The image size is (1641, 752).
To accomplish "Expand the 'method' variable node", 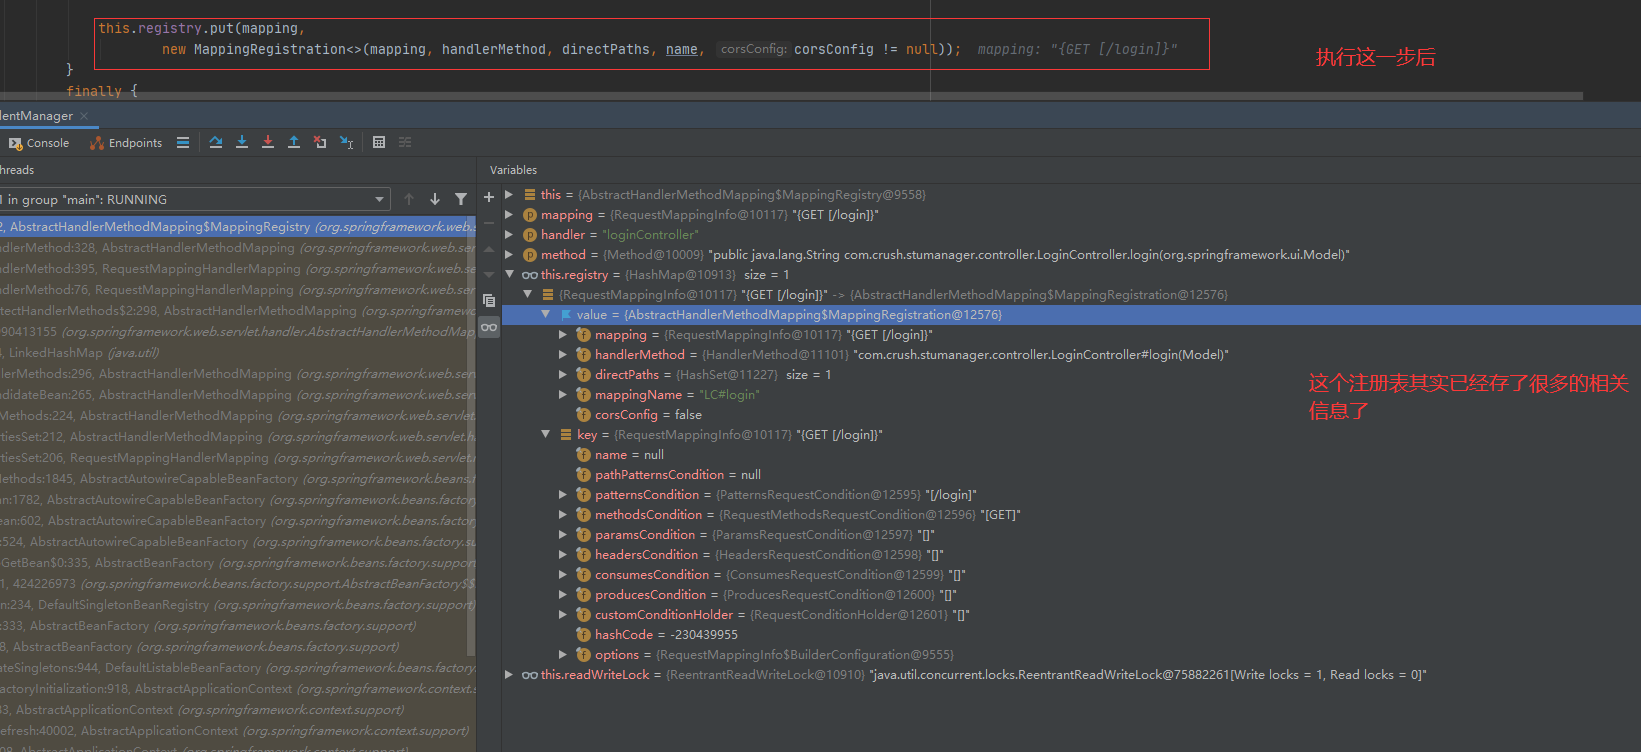I will (509, 254).
